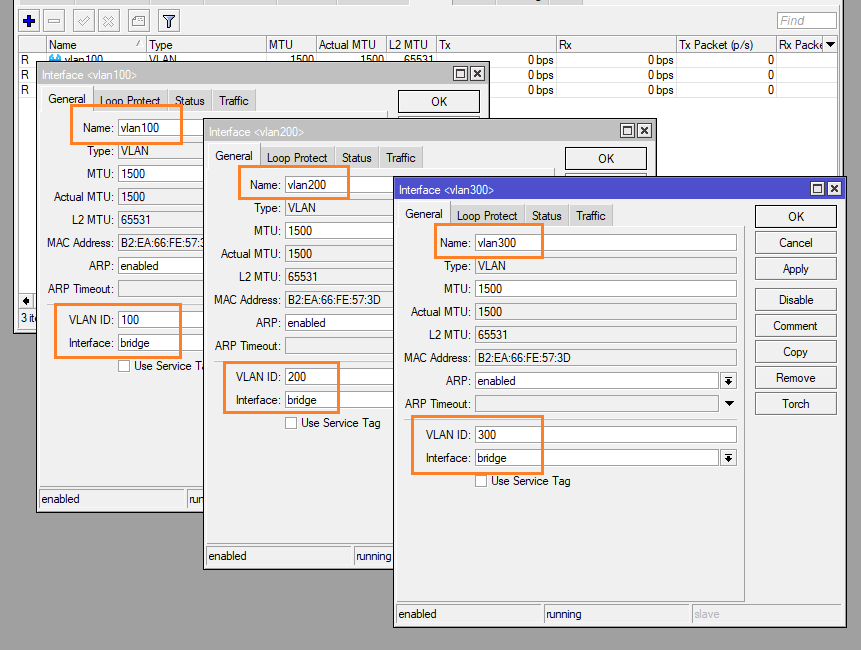Expand the ARP Timeout field in vlan300

(728, 404)
